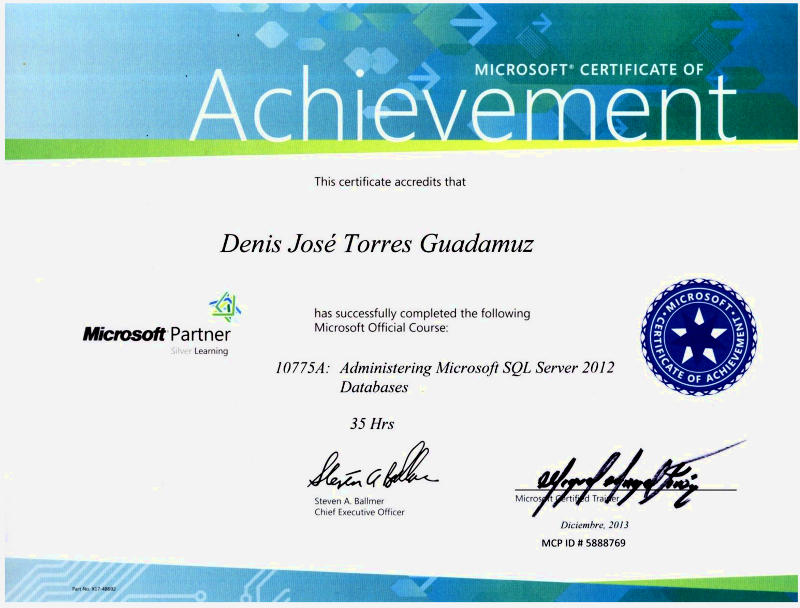The image size is (800, 608).
Task: Click the "Microsoft Partner" wordmark
Action: (157, 334)
